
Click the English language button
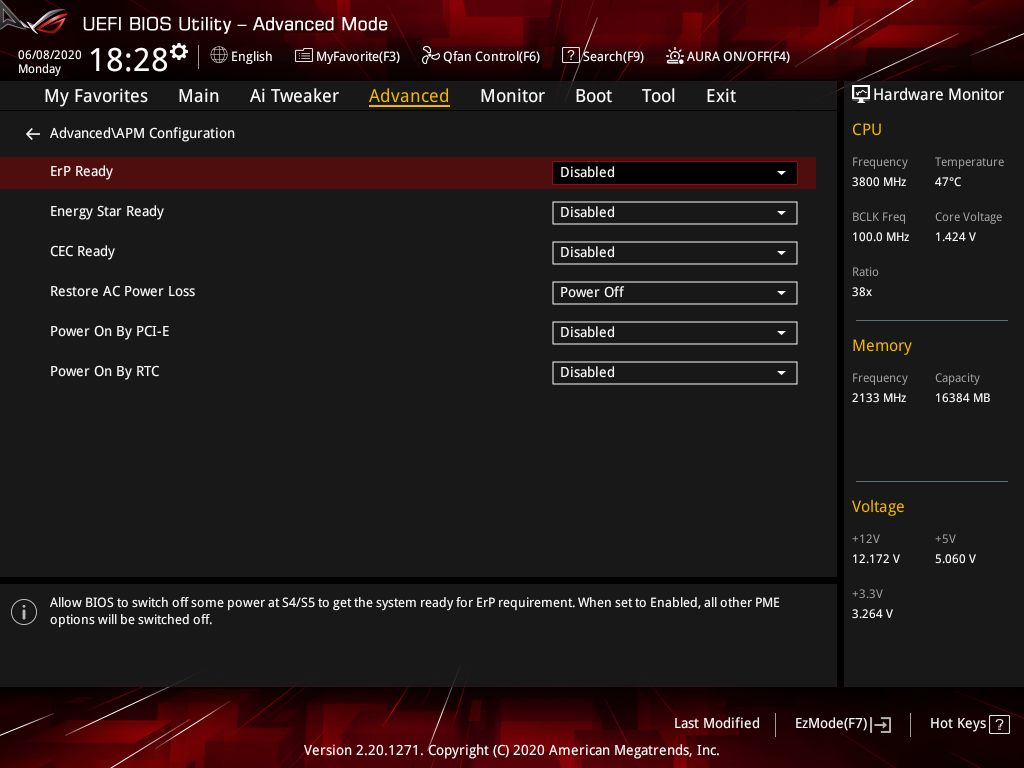[242, 56]
